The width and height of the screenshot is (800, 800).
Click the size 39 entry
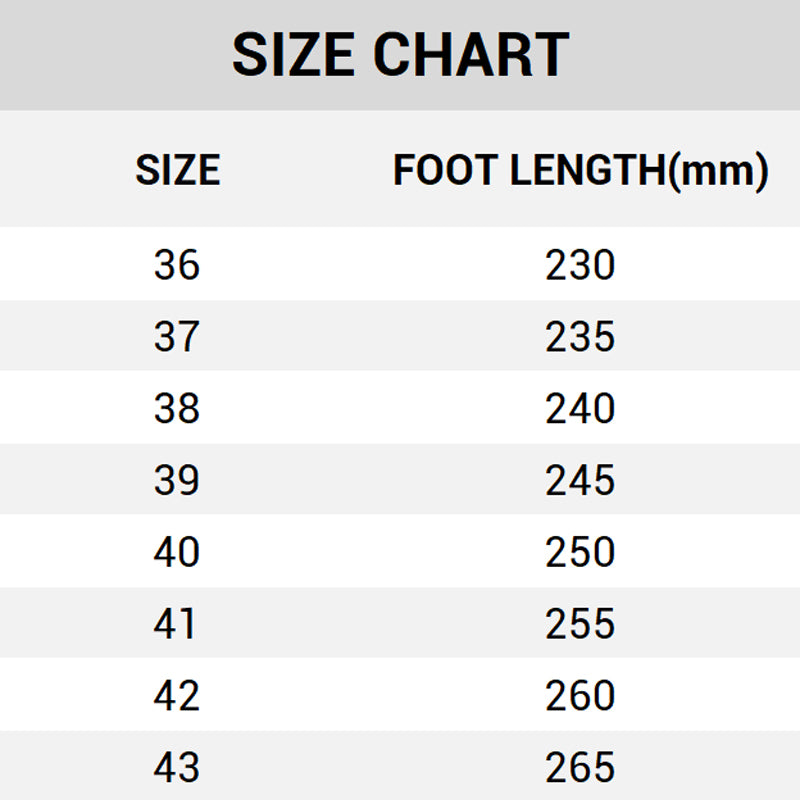coord(177,481)
